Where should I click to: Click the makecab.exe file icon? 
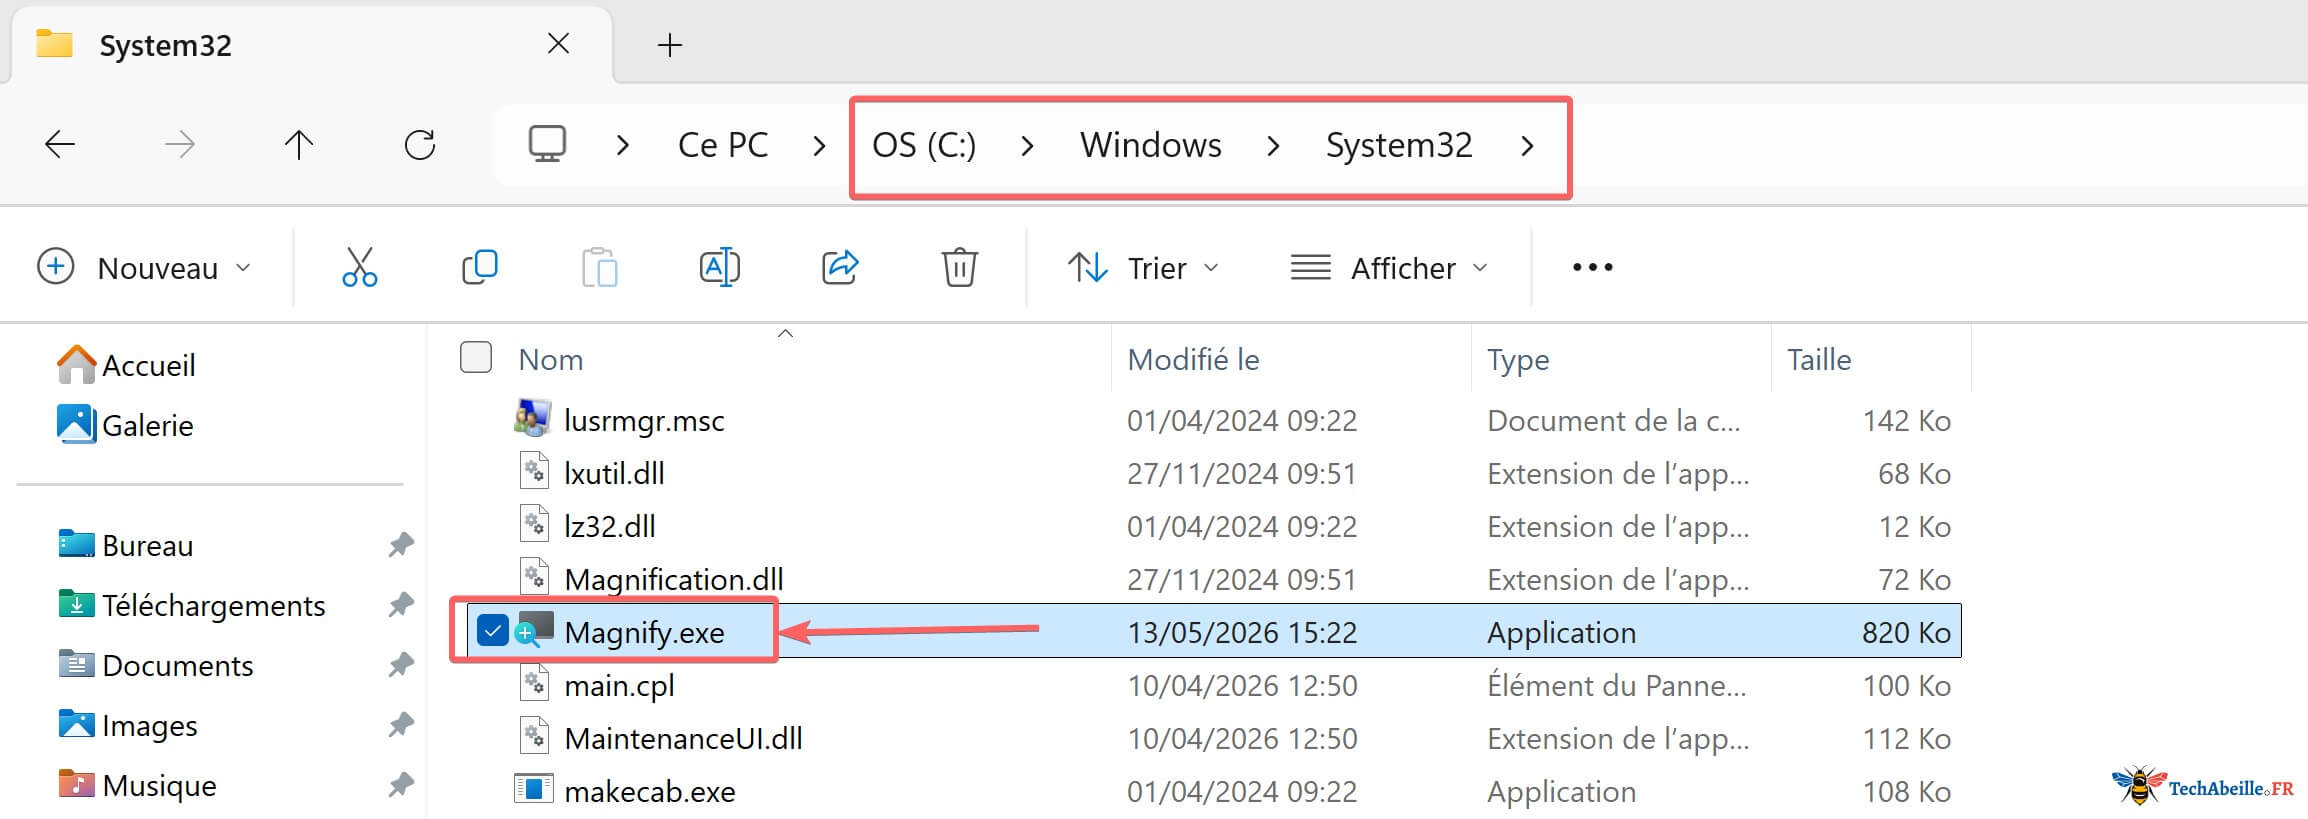click(x=533, y=789)
